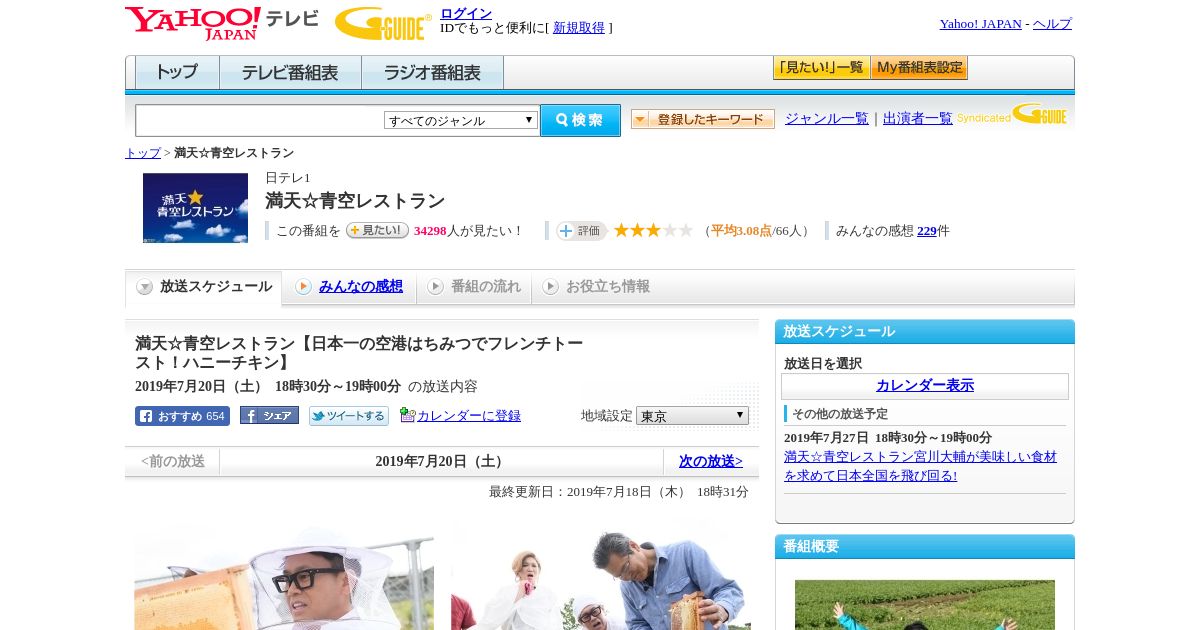Open 「見たい!」一覧 button

(x=821, y=68)
